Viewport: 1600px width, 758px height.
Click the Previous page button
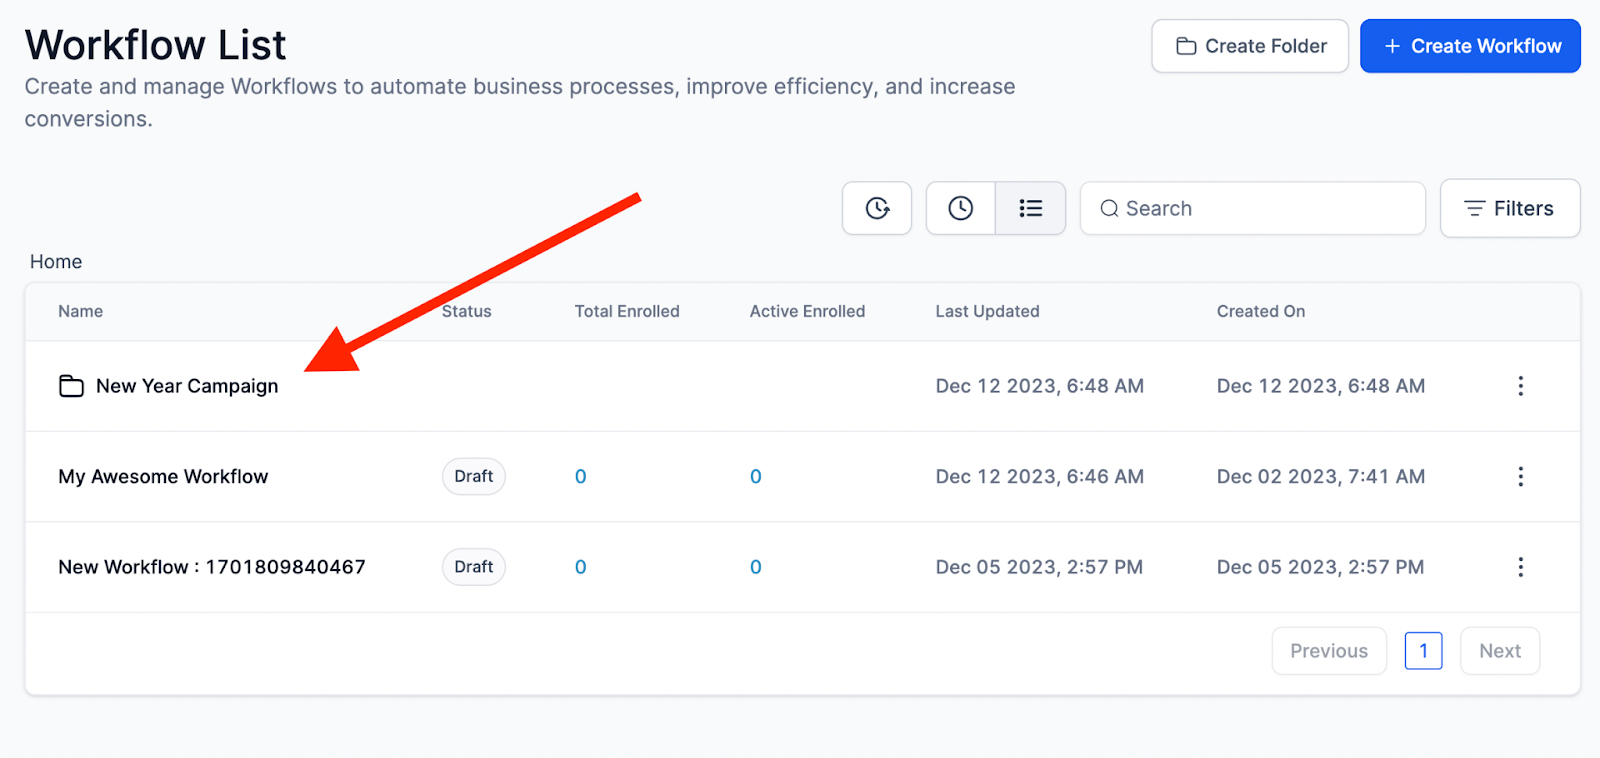(1329, 651)
